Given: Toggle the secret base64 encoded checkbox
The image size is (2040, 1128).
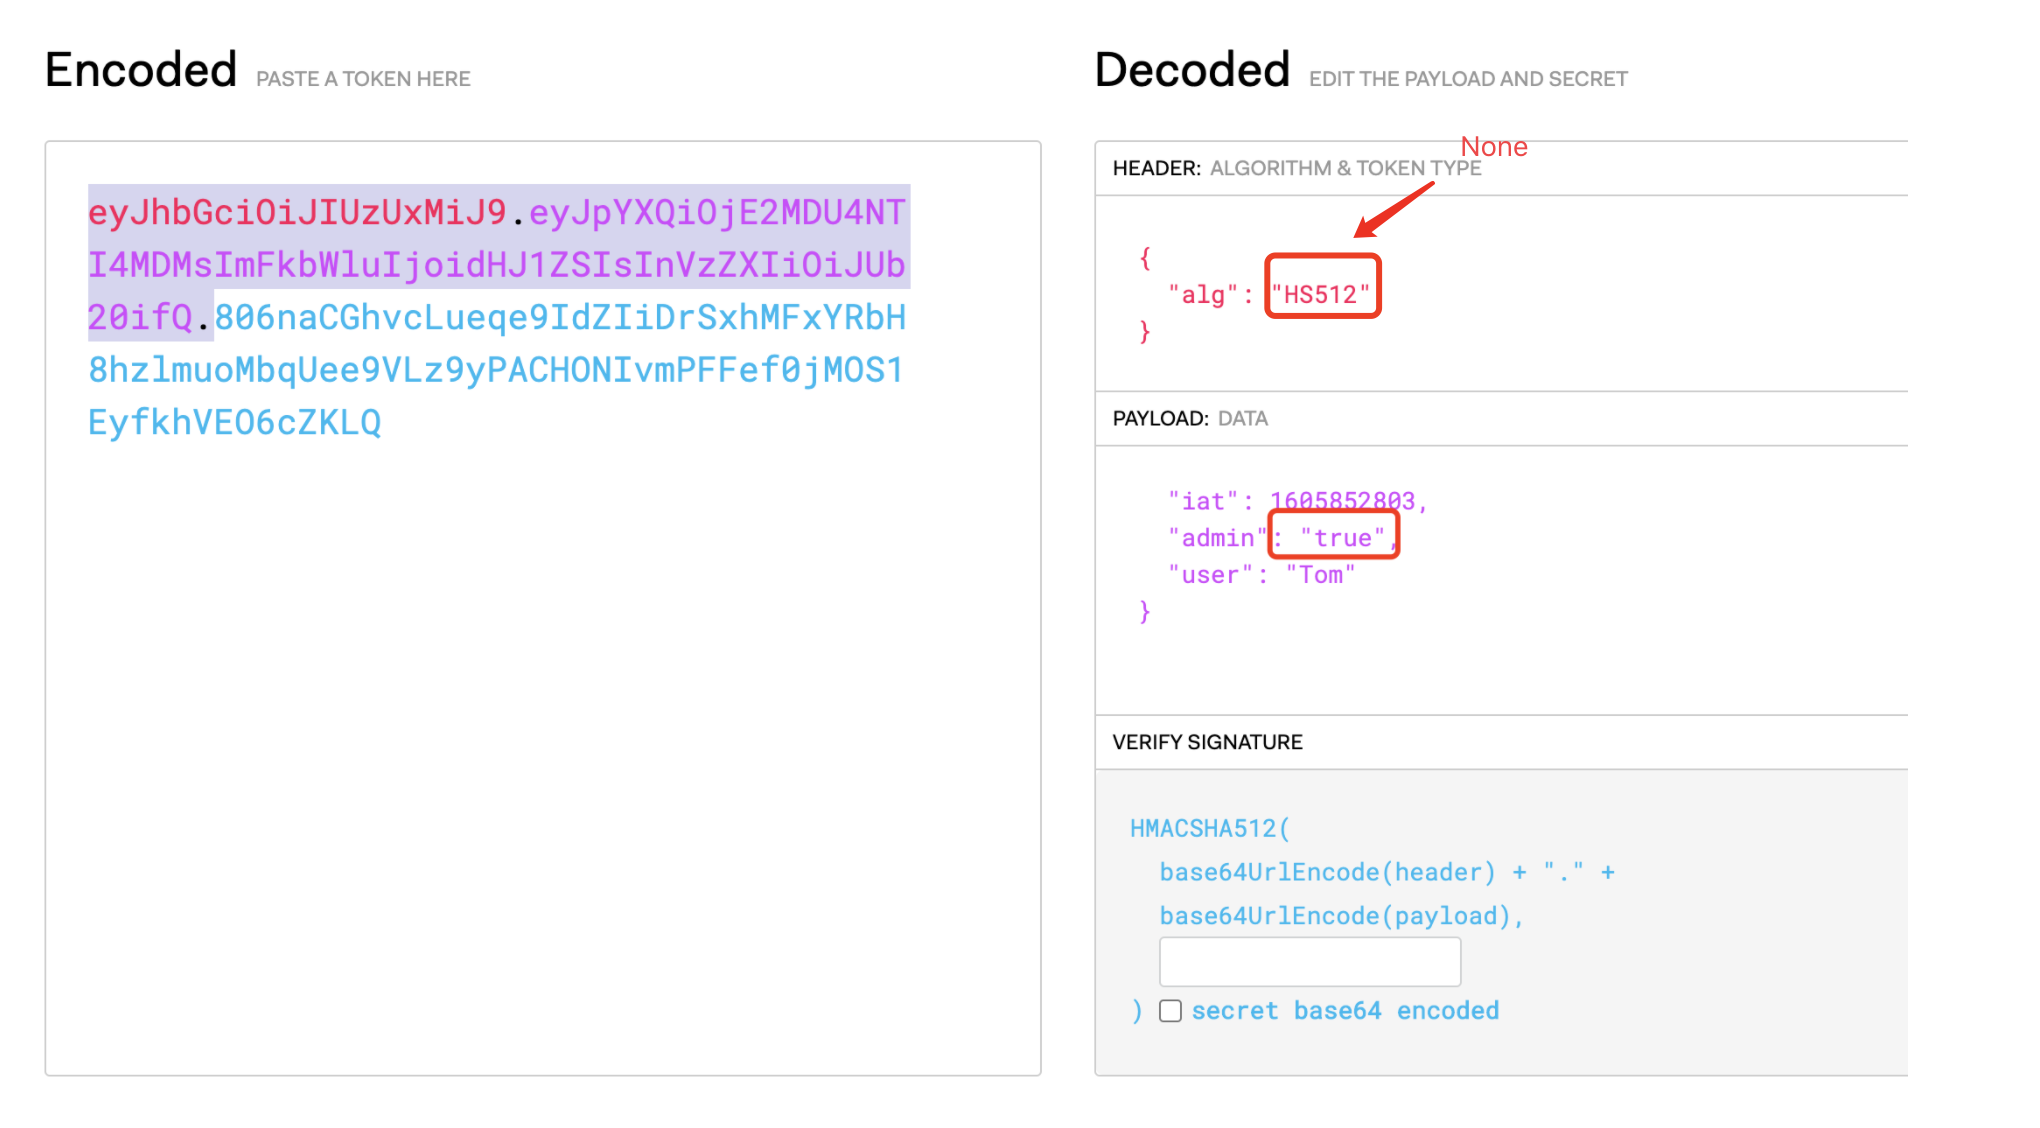Looking at the screenshot, I should tap(1170, 1011).
